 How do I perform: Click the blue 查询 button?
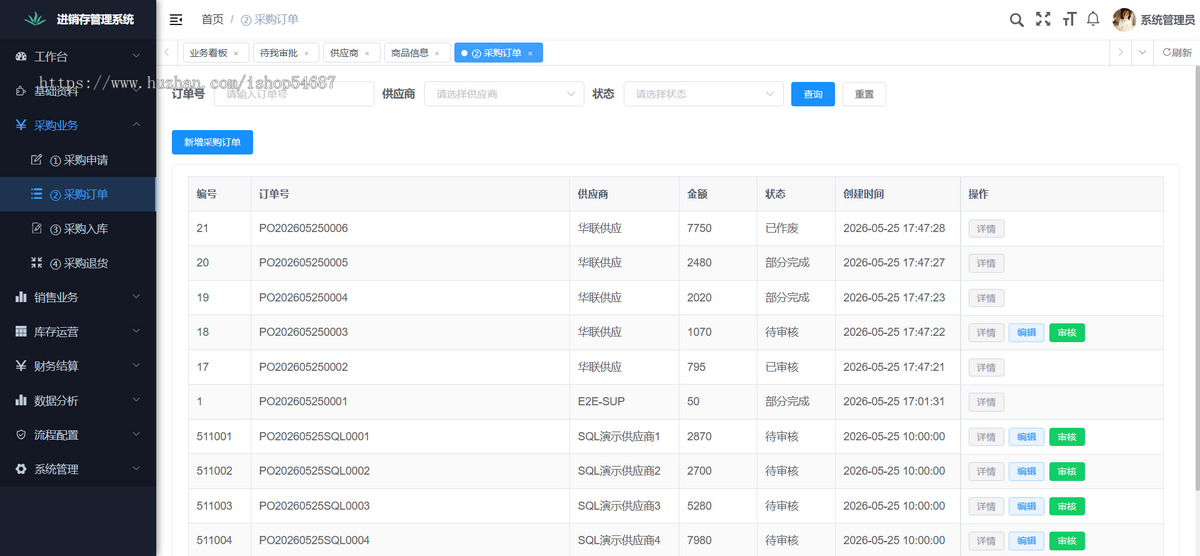[x=813, y=94]
